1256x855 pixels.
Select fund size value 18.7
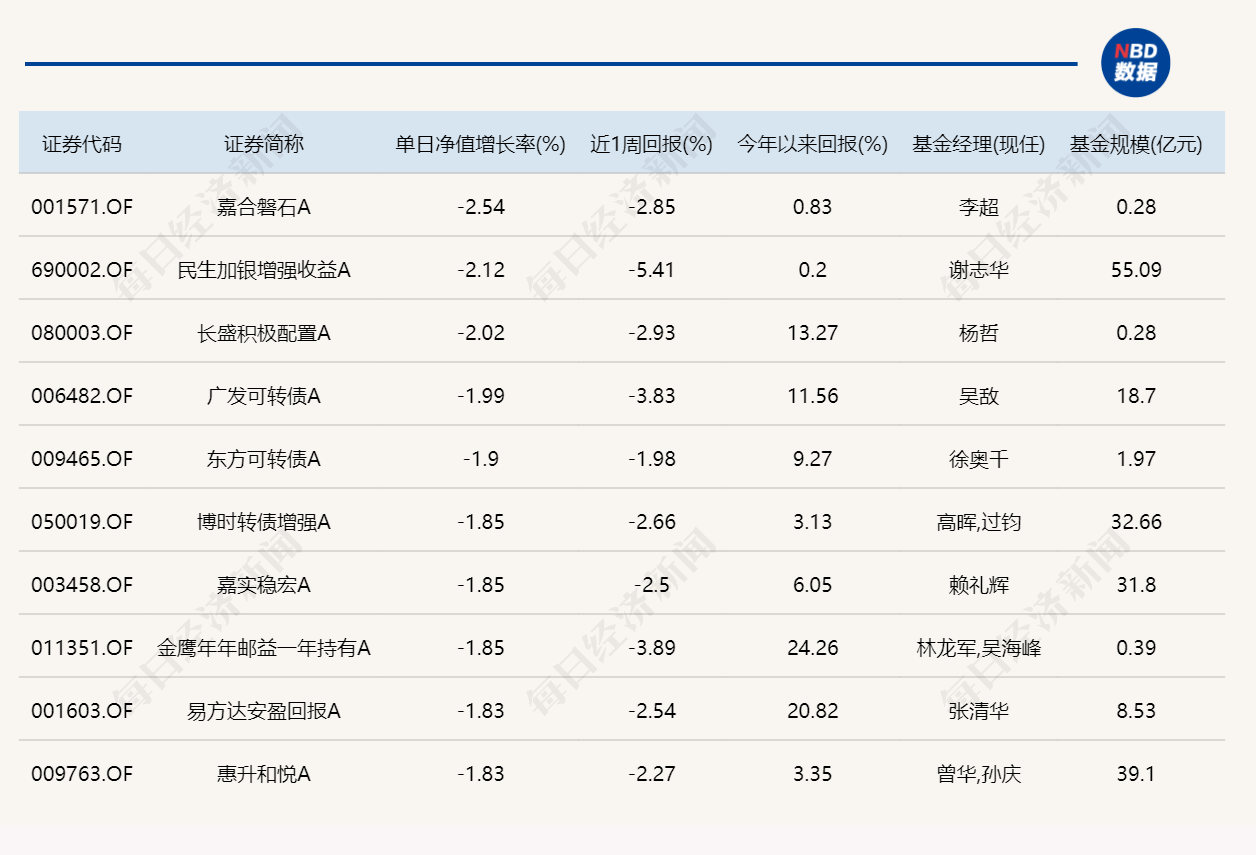click(x=1136, y=396)
